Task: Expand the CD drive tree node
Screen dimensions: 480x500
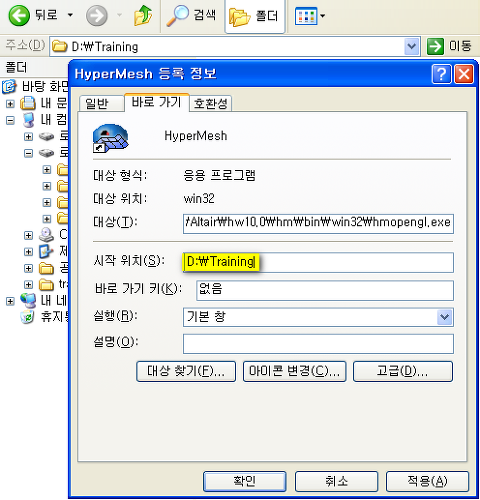Action: point(28,236)
